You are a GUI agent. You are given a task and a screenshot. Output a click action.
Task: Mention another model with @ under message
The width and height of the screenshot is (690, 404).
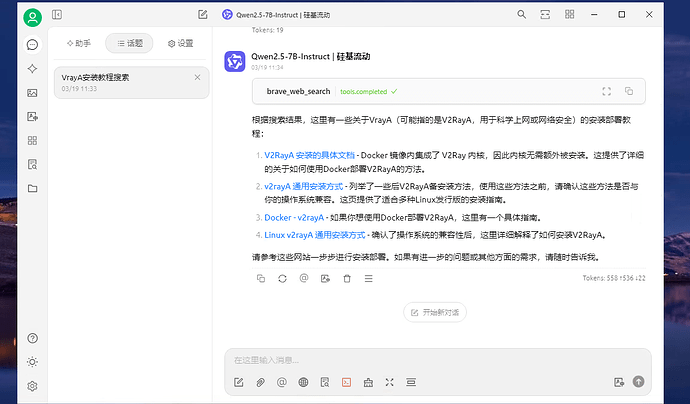(304, 279)
